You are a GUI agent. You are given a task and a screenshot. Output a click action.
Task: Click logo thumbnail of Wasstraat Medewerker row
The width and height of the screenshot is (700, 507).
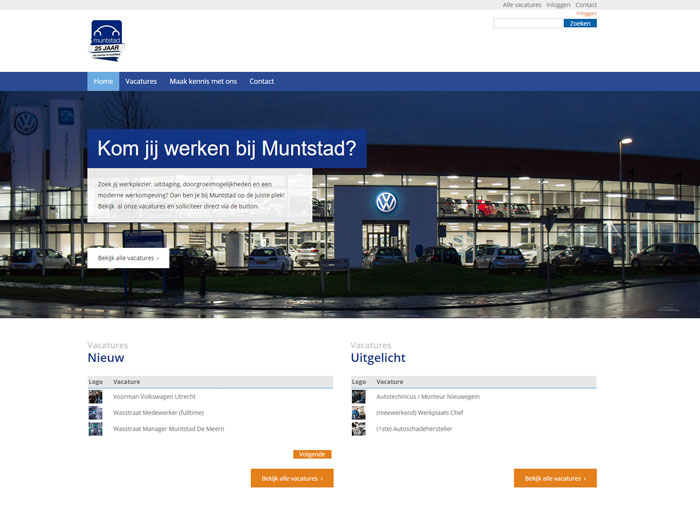click(x=95, y=412)
